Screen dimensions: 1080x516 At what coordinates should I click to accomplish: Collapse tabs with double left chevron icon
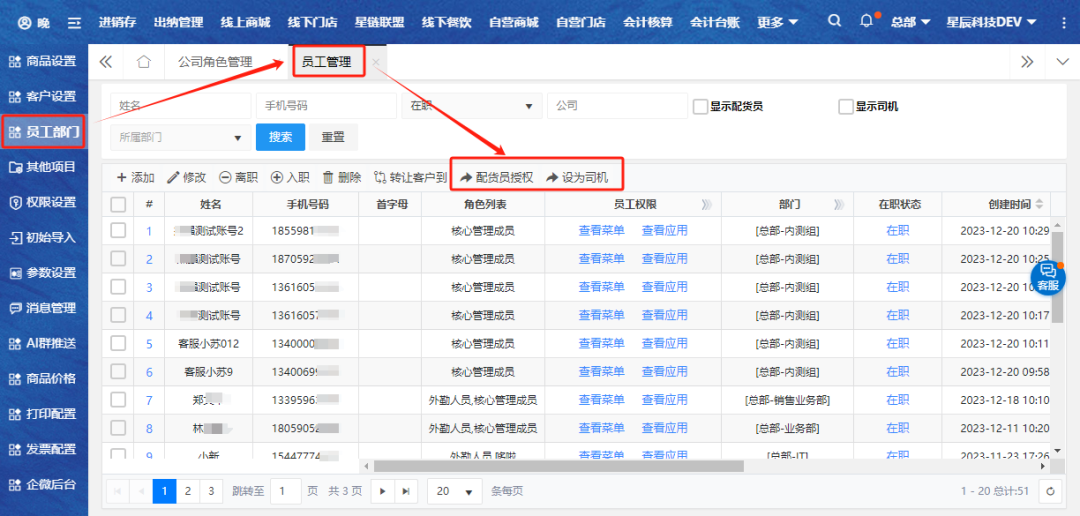click(105, 62)
